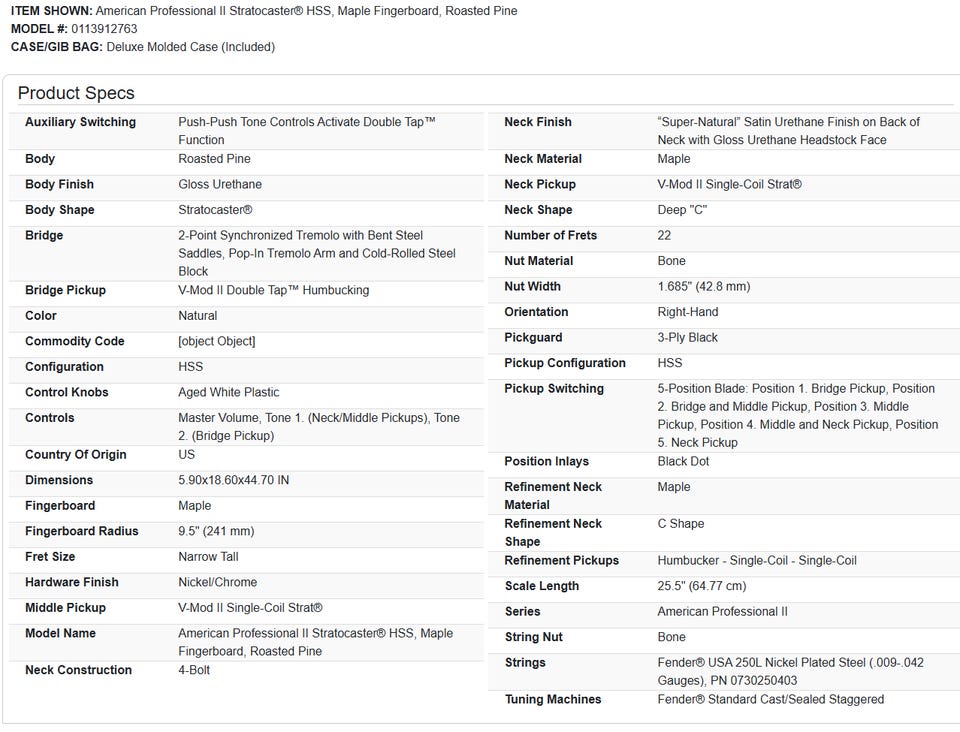Click the Nut Width 1.685" value
Image resolution: width=960 pixels, height=732 pixels.
coord(703,286)
